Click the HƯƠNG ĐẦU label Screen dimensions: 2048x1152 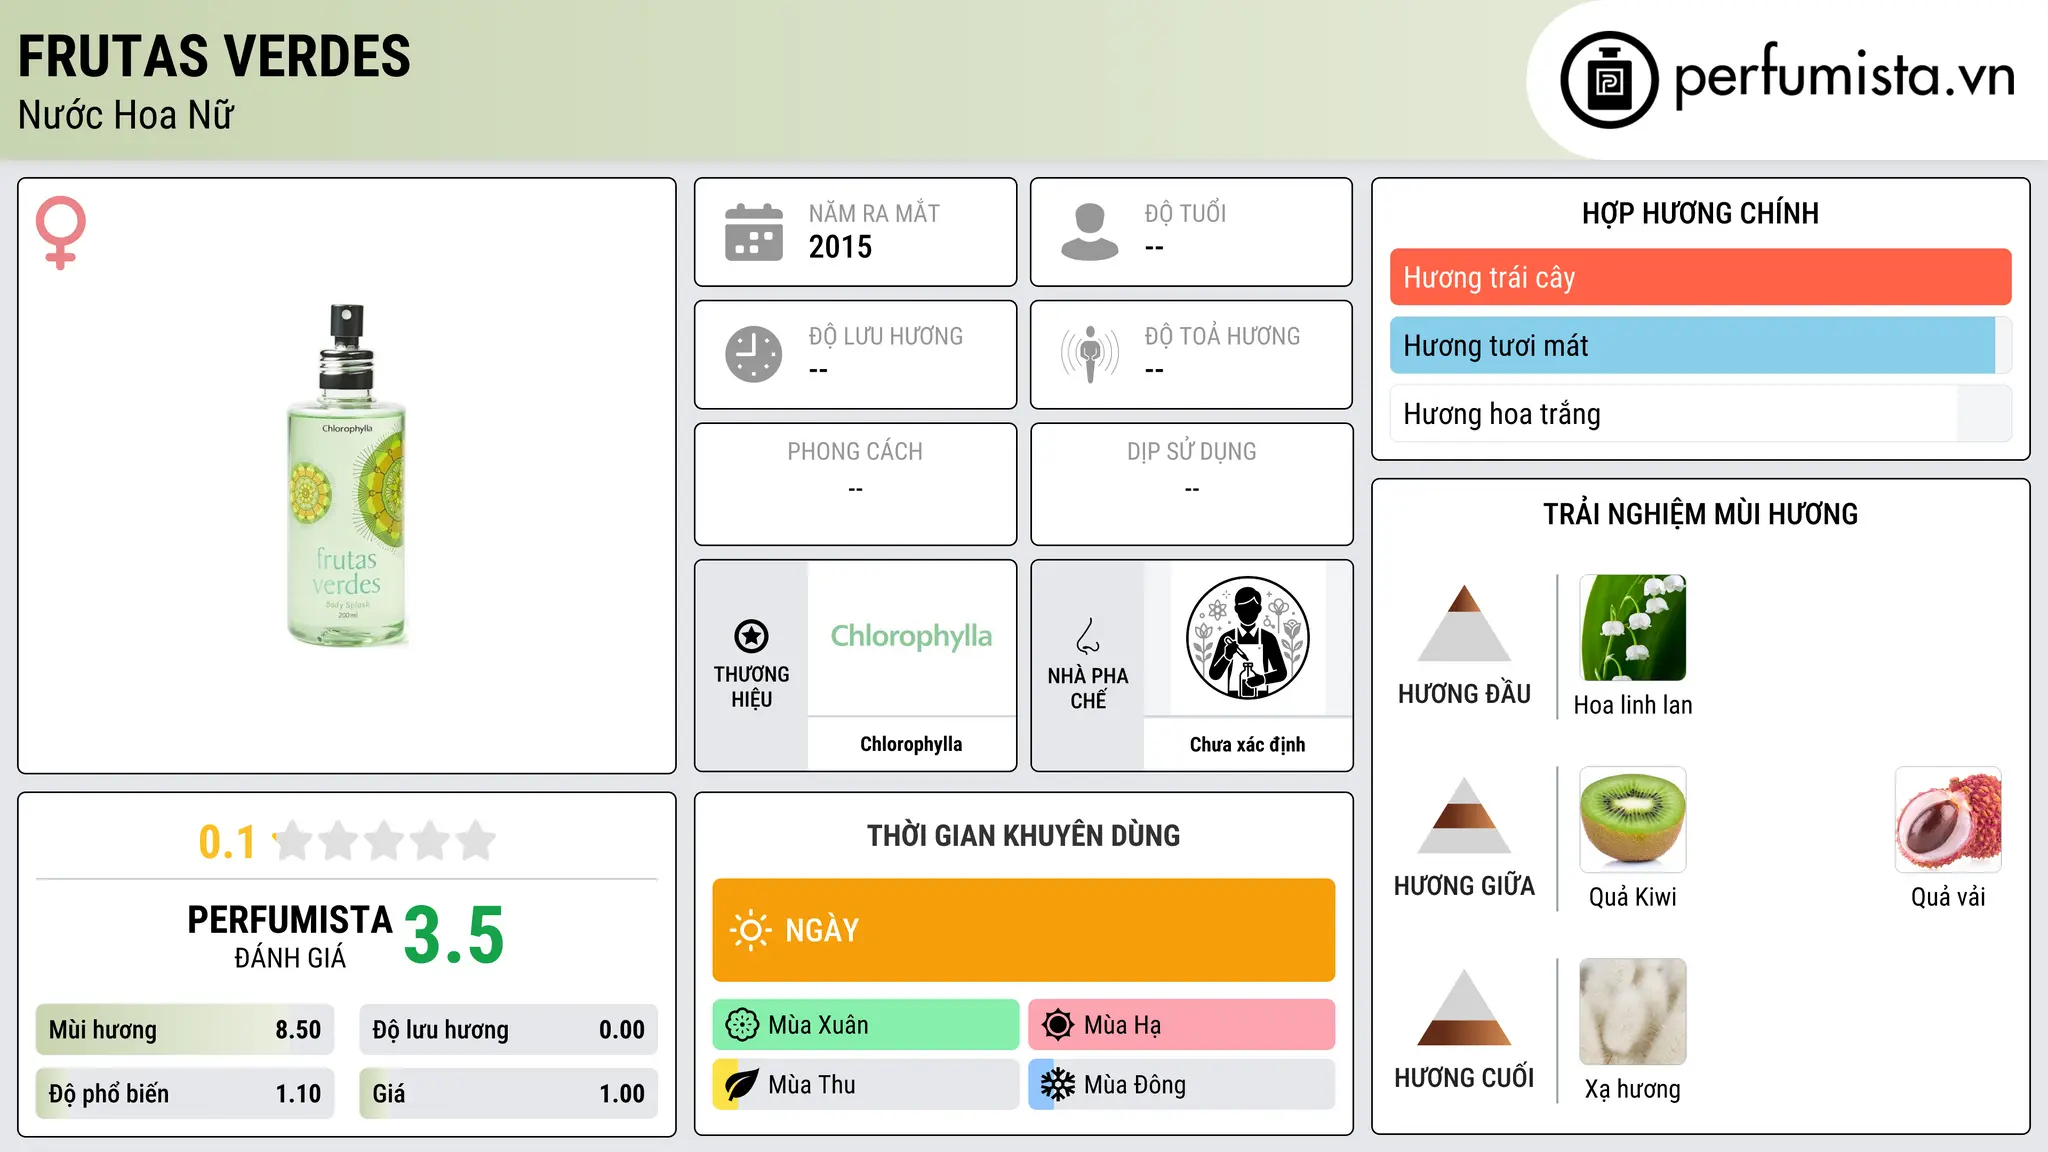coord(1464,694)
